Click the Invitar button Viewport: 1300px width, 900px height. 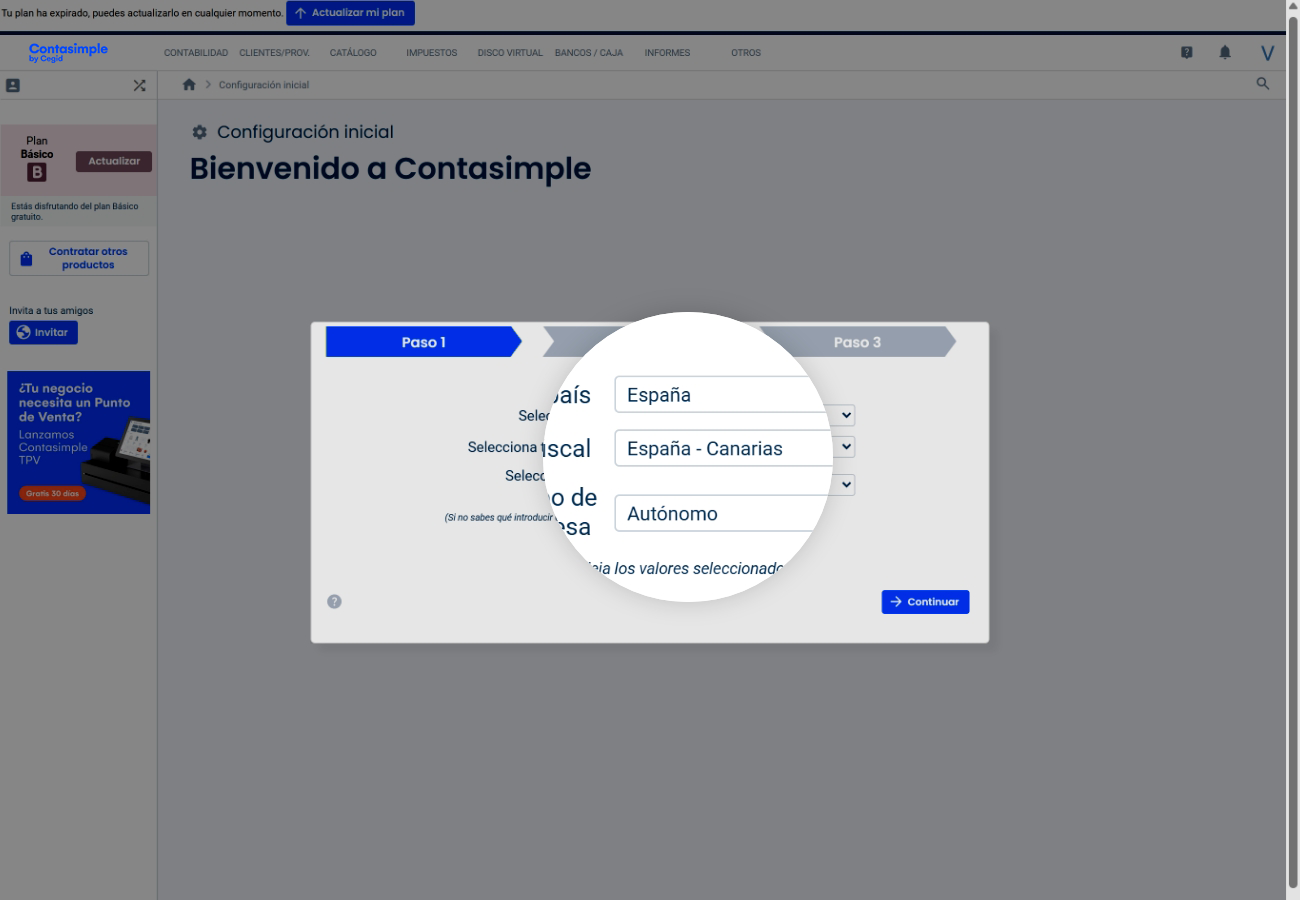point(43,332)
